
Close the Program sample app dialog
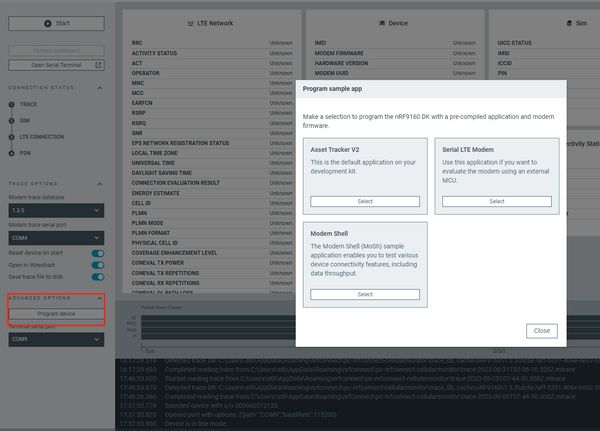coord(541,331)
